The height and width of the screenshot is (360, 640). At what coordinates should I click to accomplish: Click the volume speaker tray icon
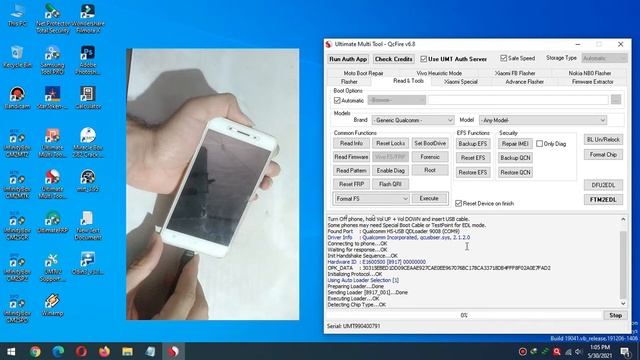point(578,351)
